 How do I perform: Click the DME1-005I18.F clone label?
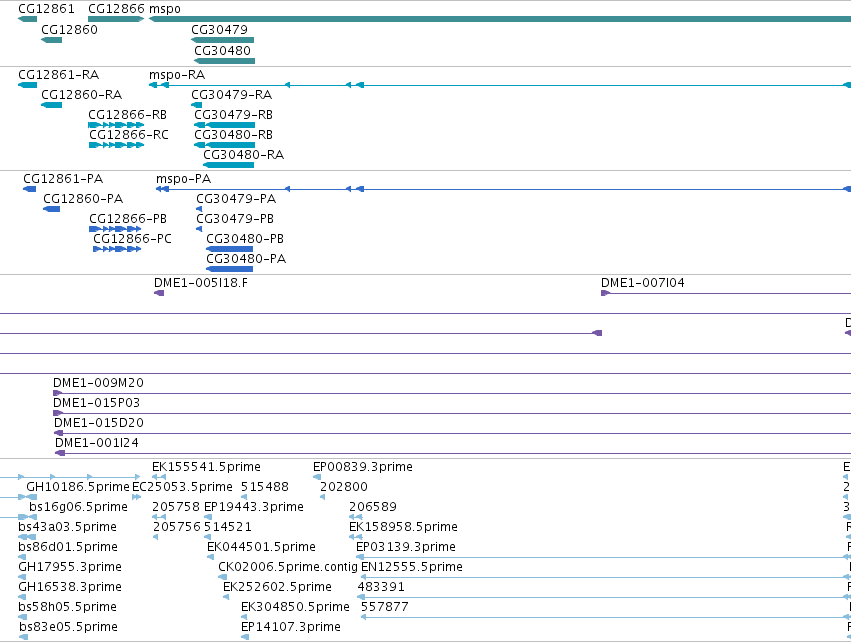point(201,283)
